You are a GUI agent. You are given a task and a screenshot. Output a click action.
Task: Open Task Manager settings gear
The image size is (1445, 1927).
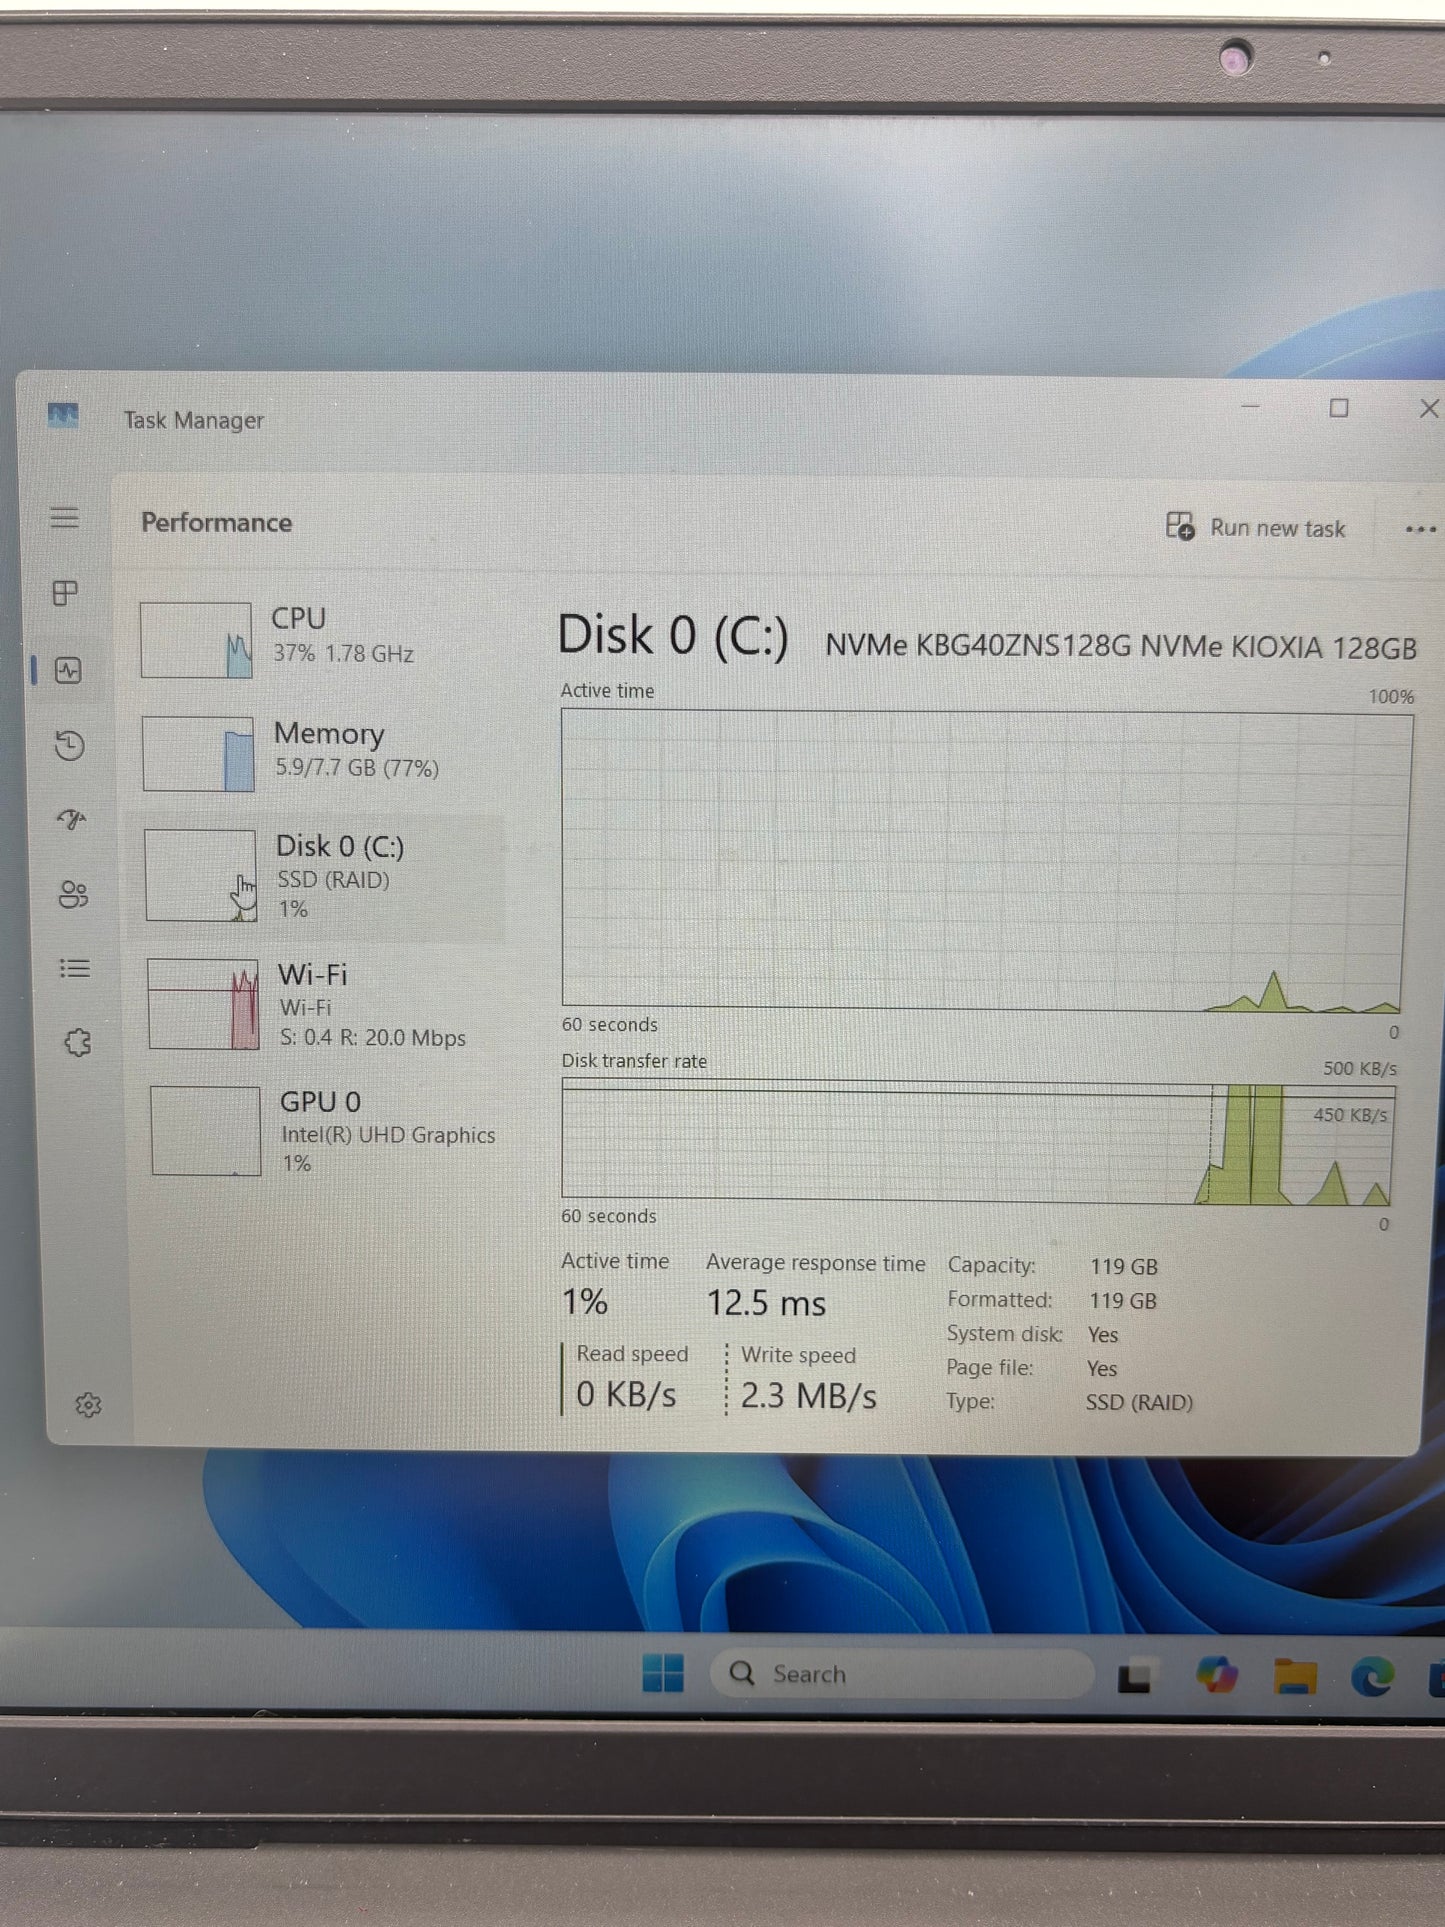[88, 1405]
